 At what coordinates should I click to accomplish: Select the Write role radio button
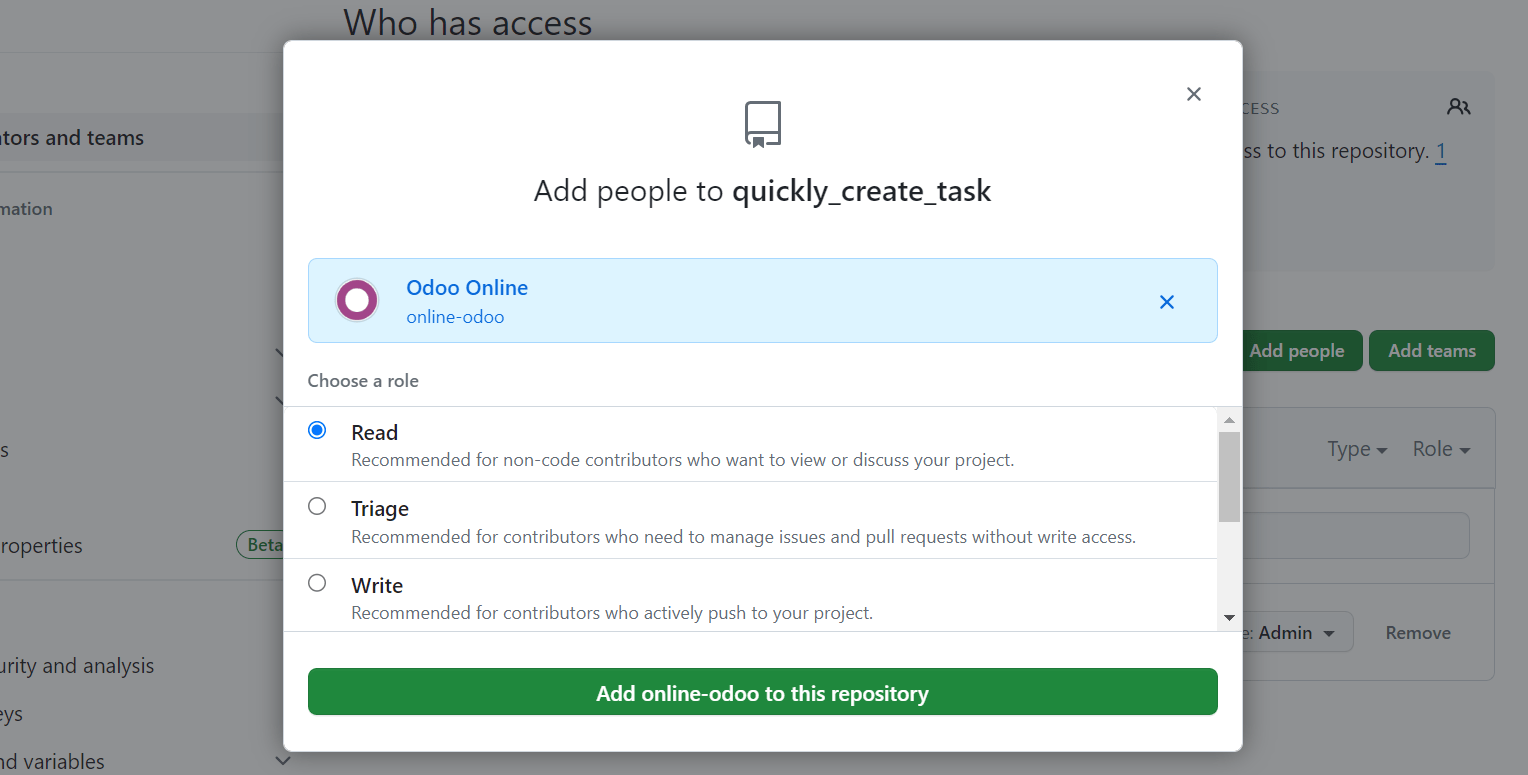point(317,582)
